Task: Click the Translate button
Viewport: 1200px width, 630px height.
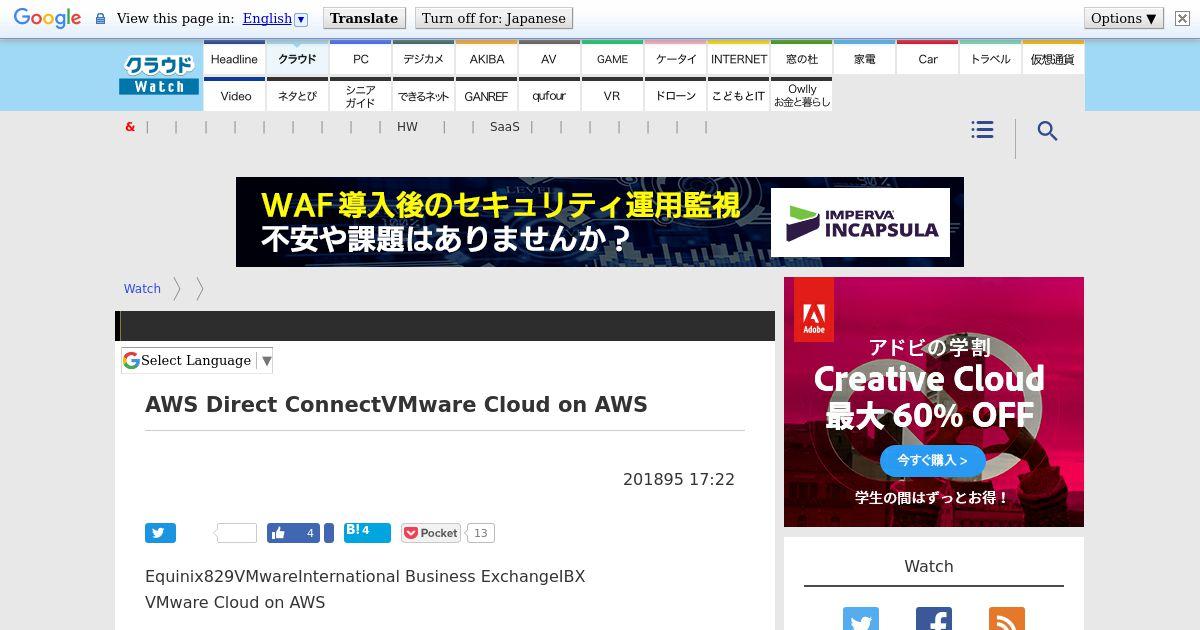Action: pyautogui.click(x=364, y=18)
